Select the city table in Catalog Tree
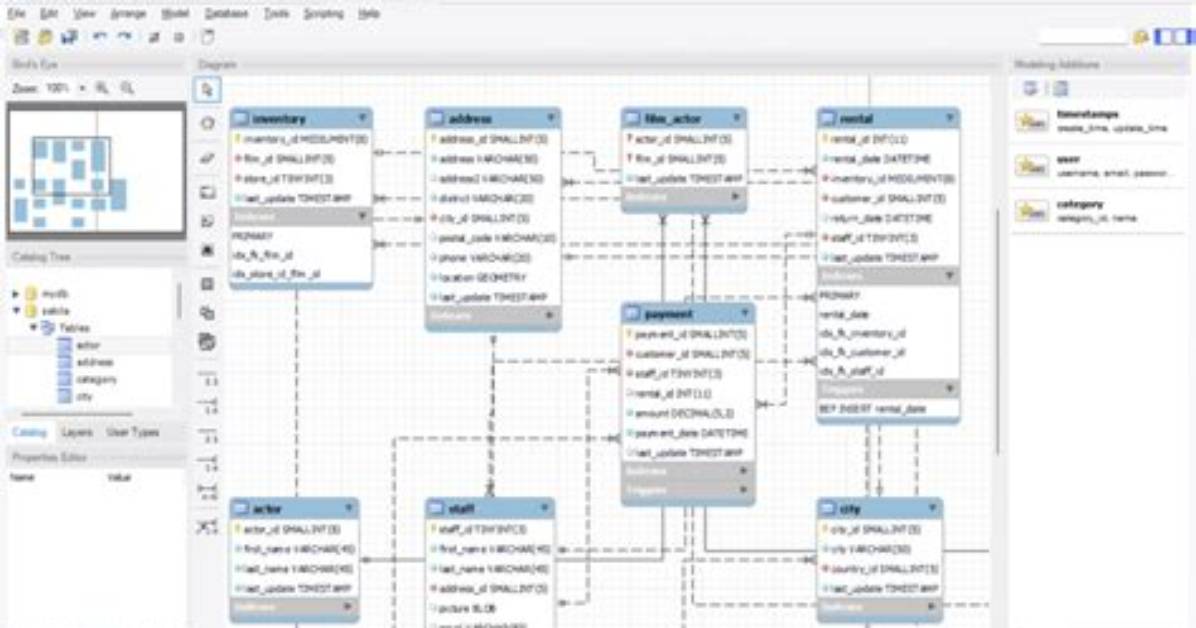Viewport: 1196px width, 628px height. coord(84,396)
